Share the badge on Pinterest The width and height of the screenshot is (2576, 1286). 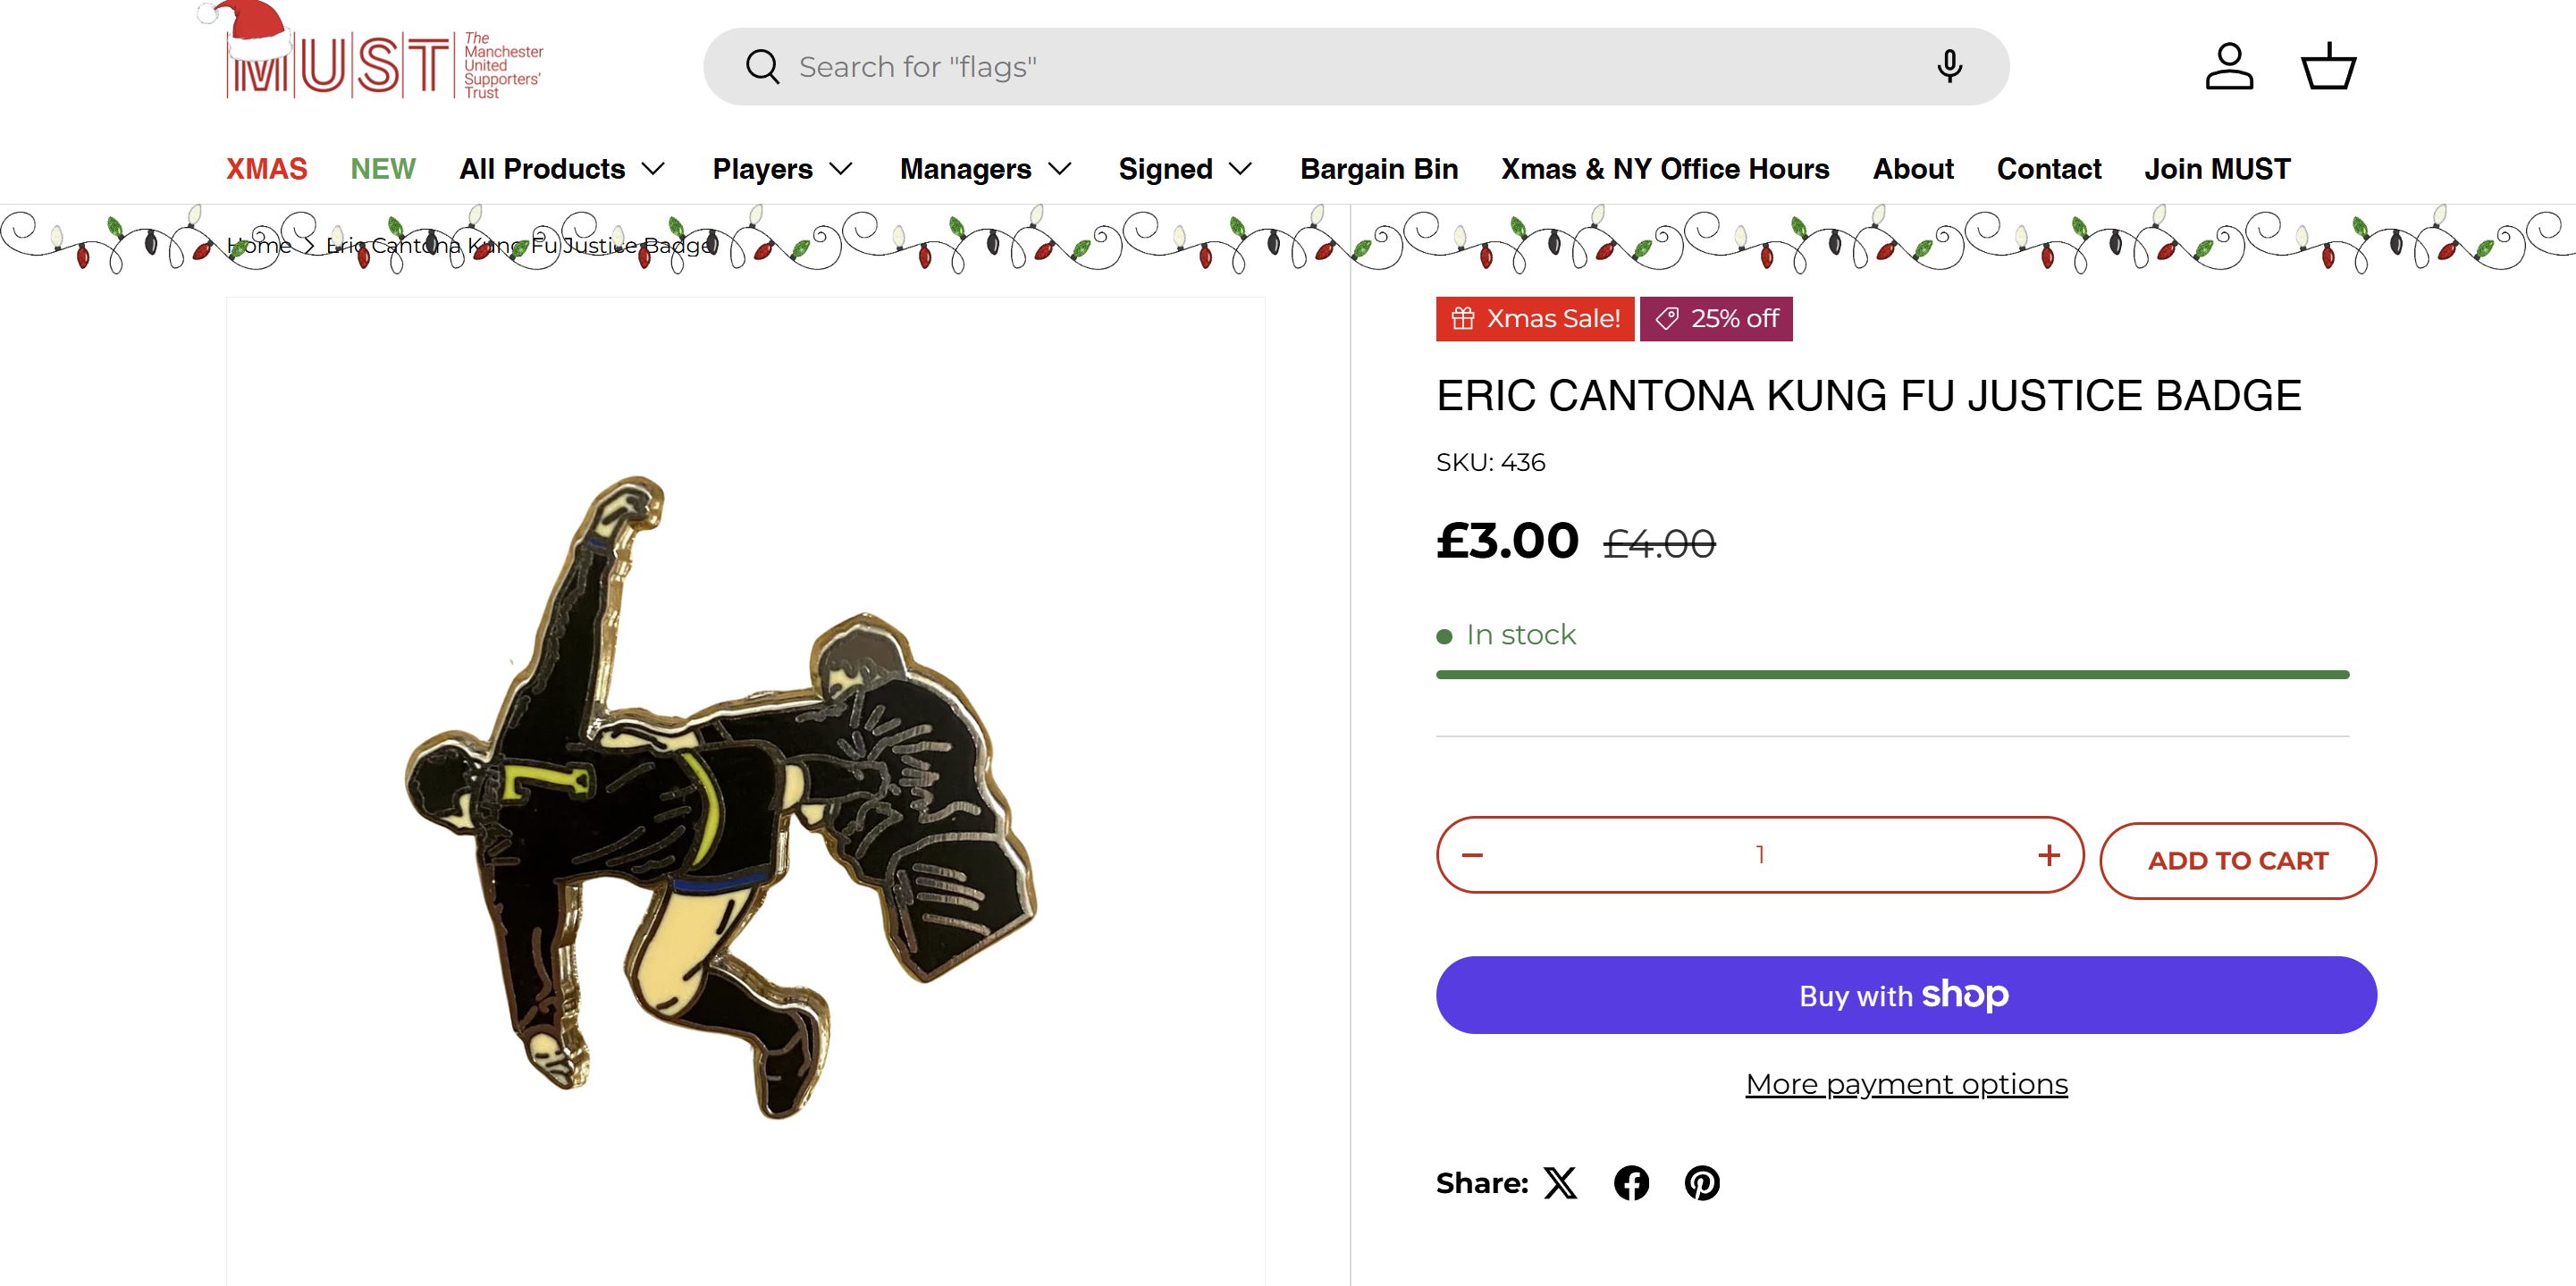[x=1702, y=1183]
